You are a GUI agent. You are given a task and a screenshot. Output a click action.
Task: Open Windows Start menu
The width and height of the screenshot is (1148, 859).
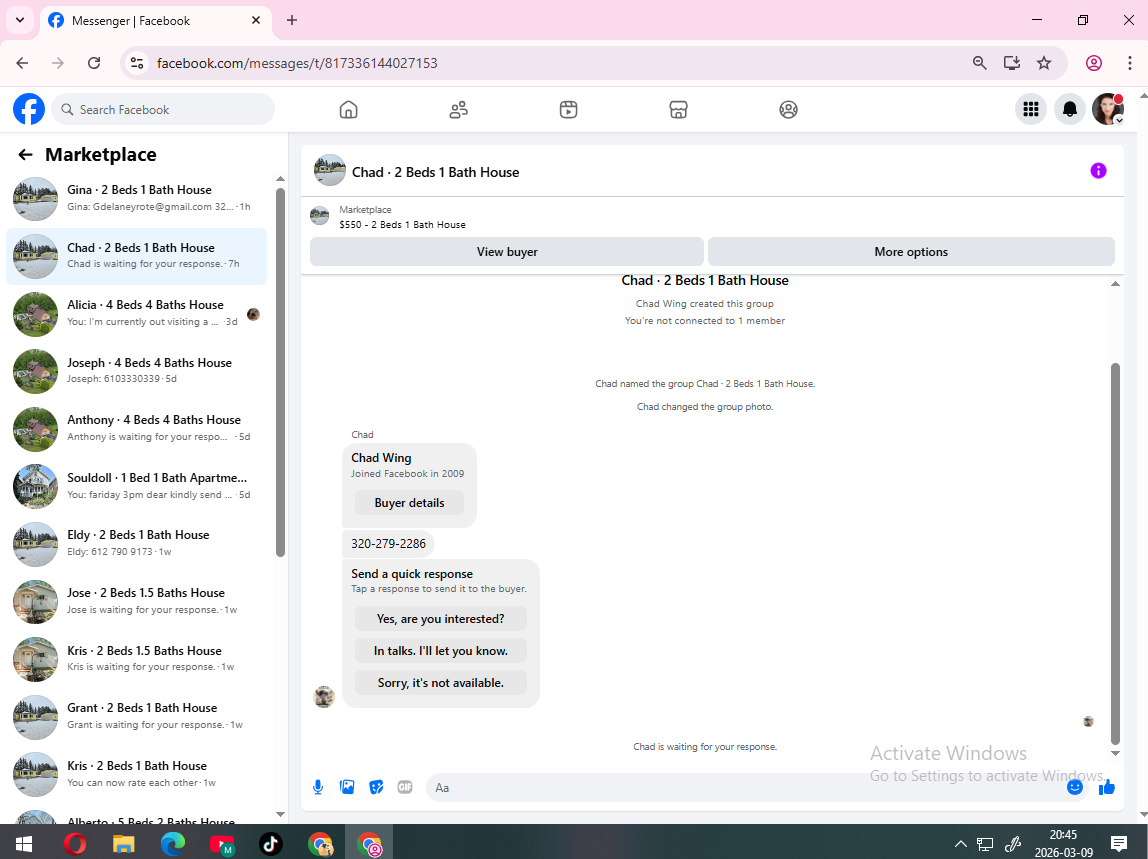(23, 844)
